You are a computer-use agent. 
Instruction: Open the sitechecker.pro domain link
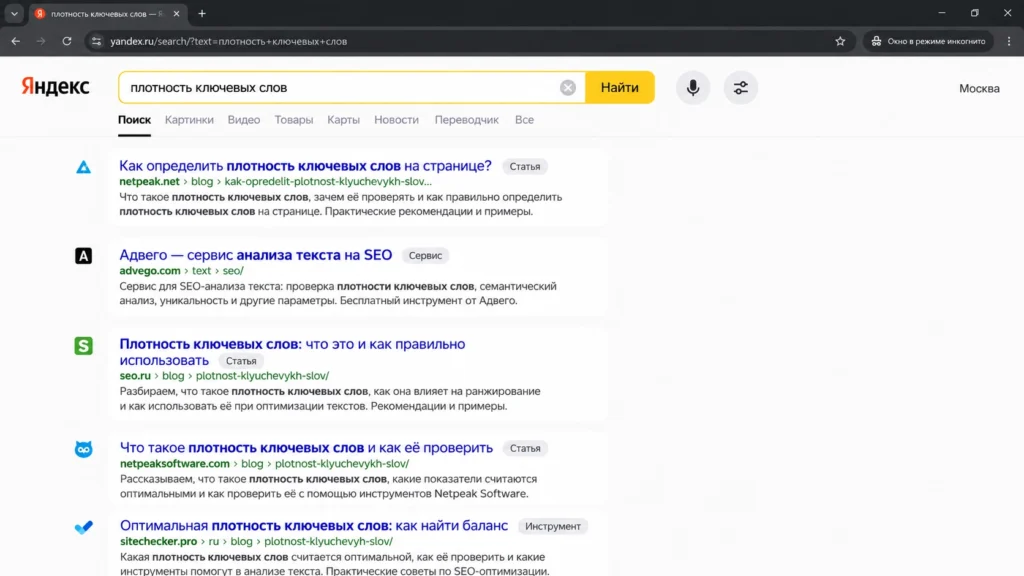point(158,541)
